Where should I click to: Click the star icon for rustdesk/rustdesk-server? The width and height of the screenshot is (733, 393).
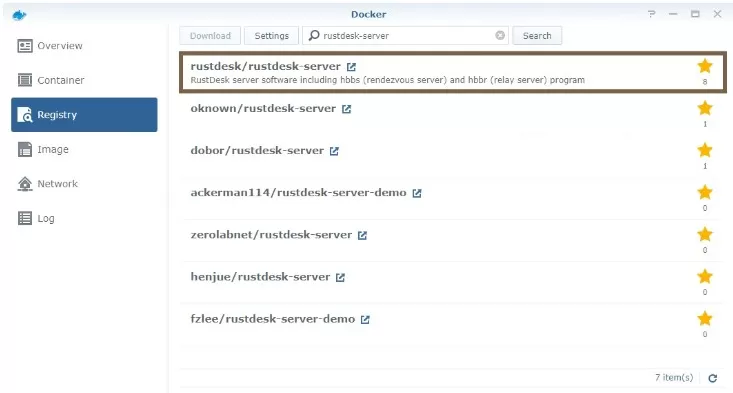coord(704,66)
